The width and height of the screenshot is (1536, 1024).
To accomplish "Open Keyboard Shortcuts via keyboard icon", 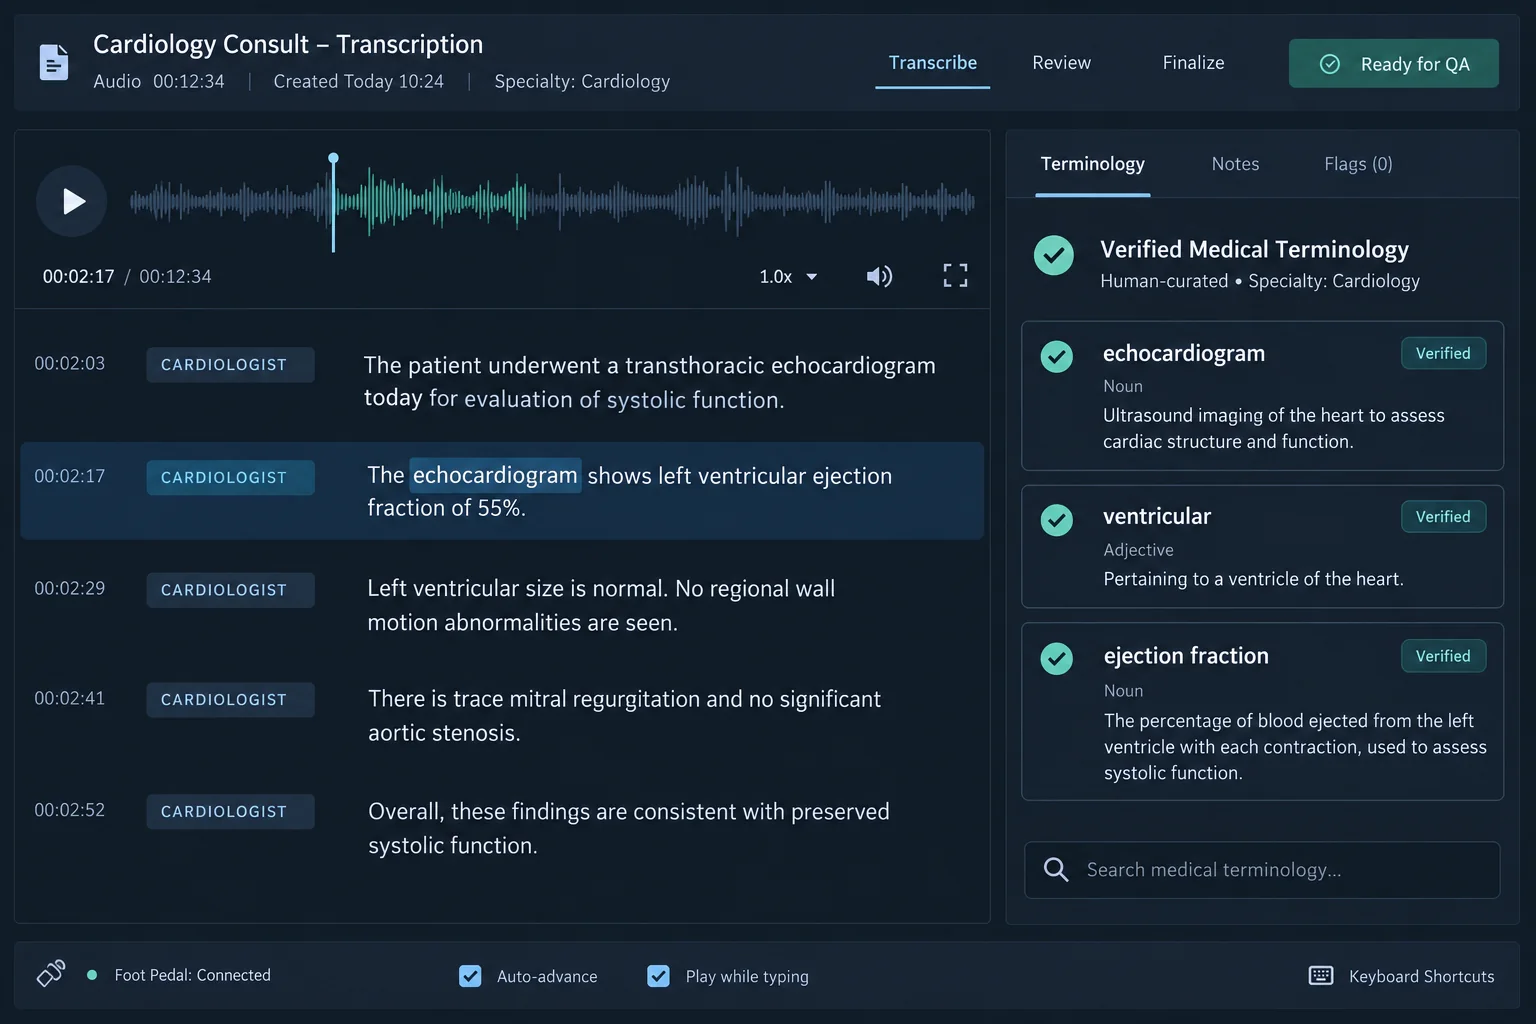I will [x=1321, y=976].
